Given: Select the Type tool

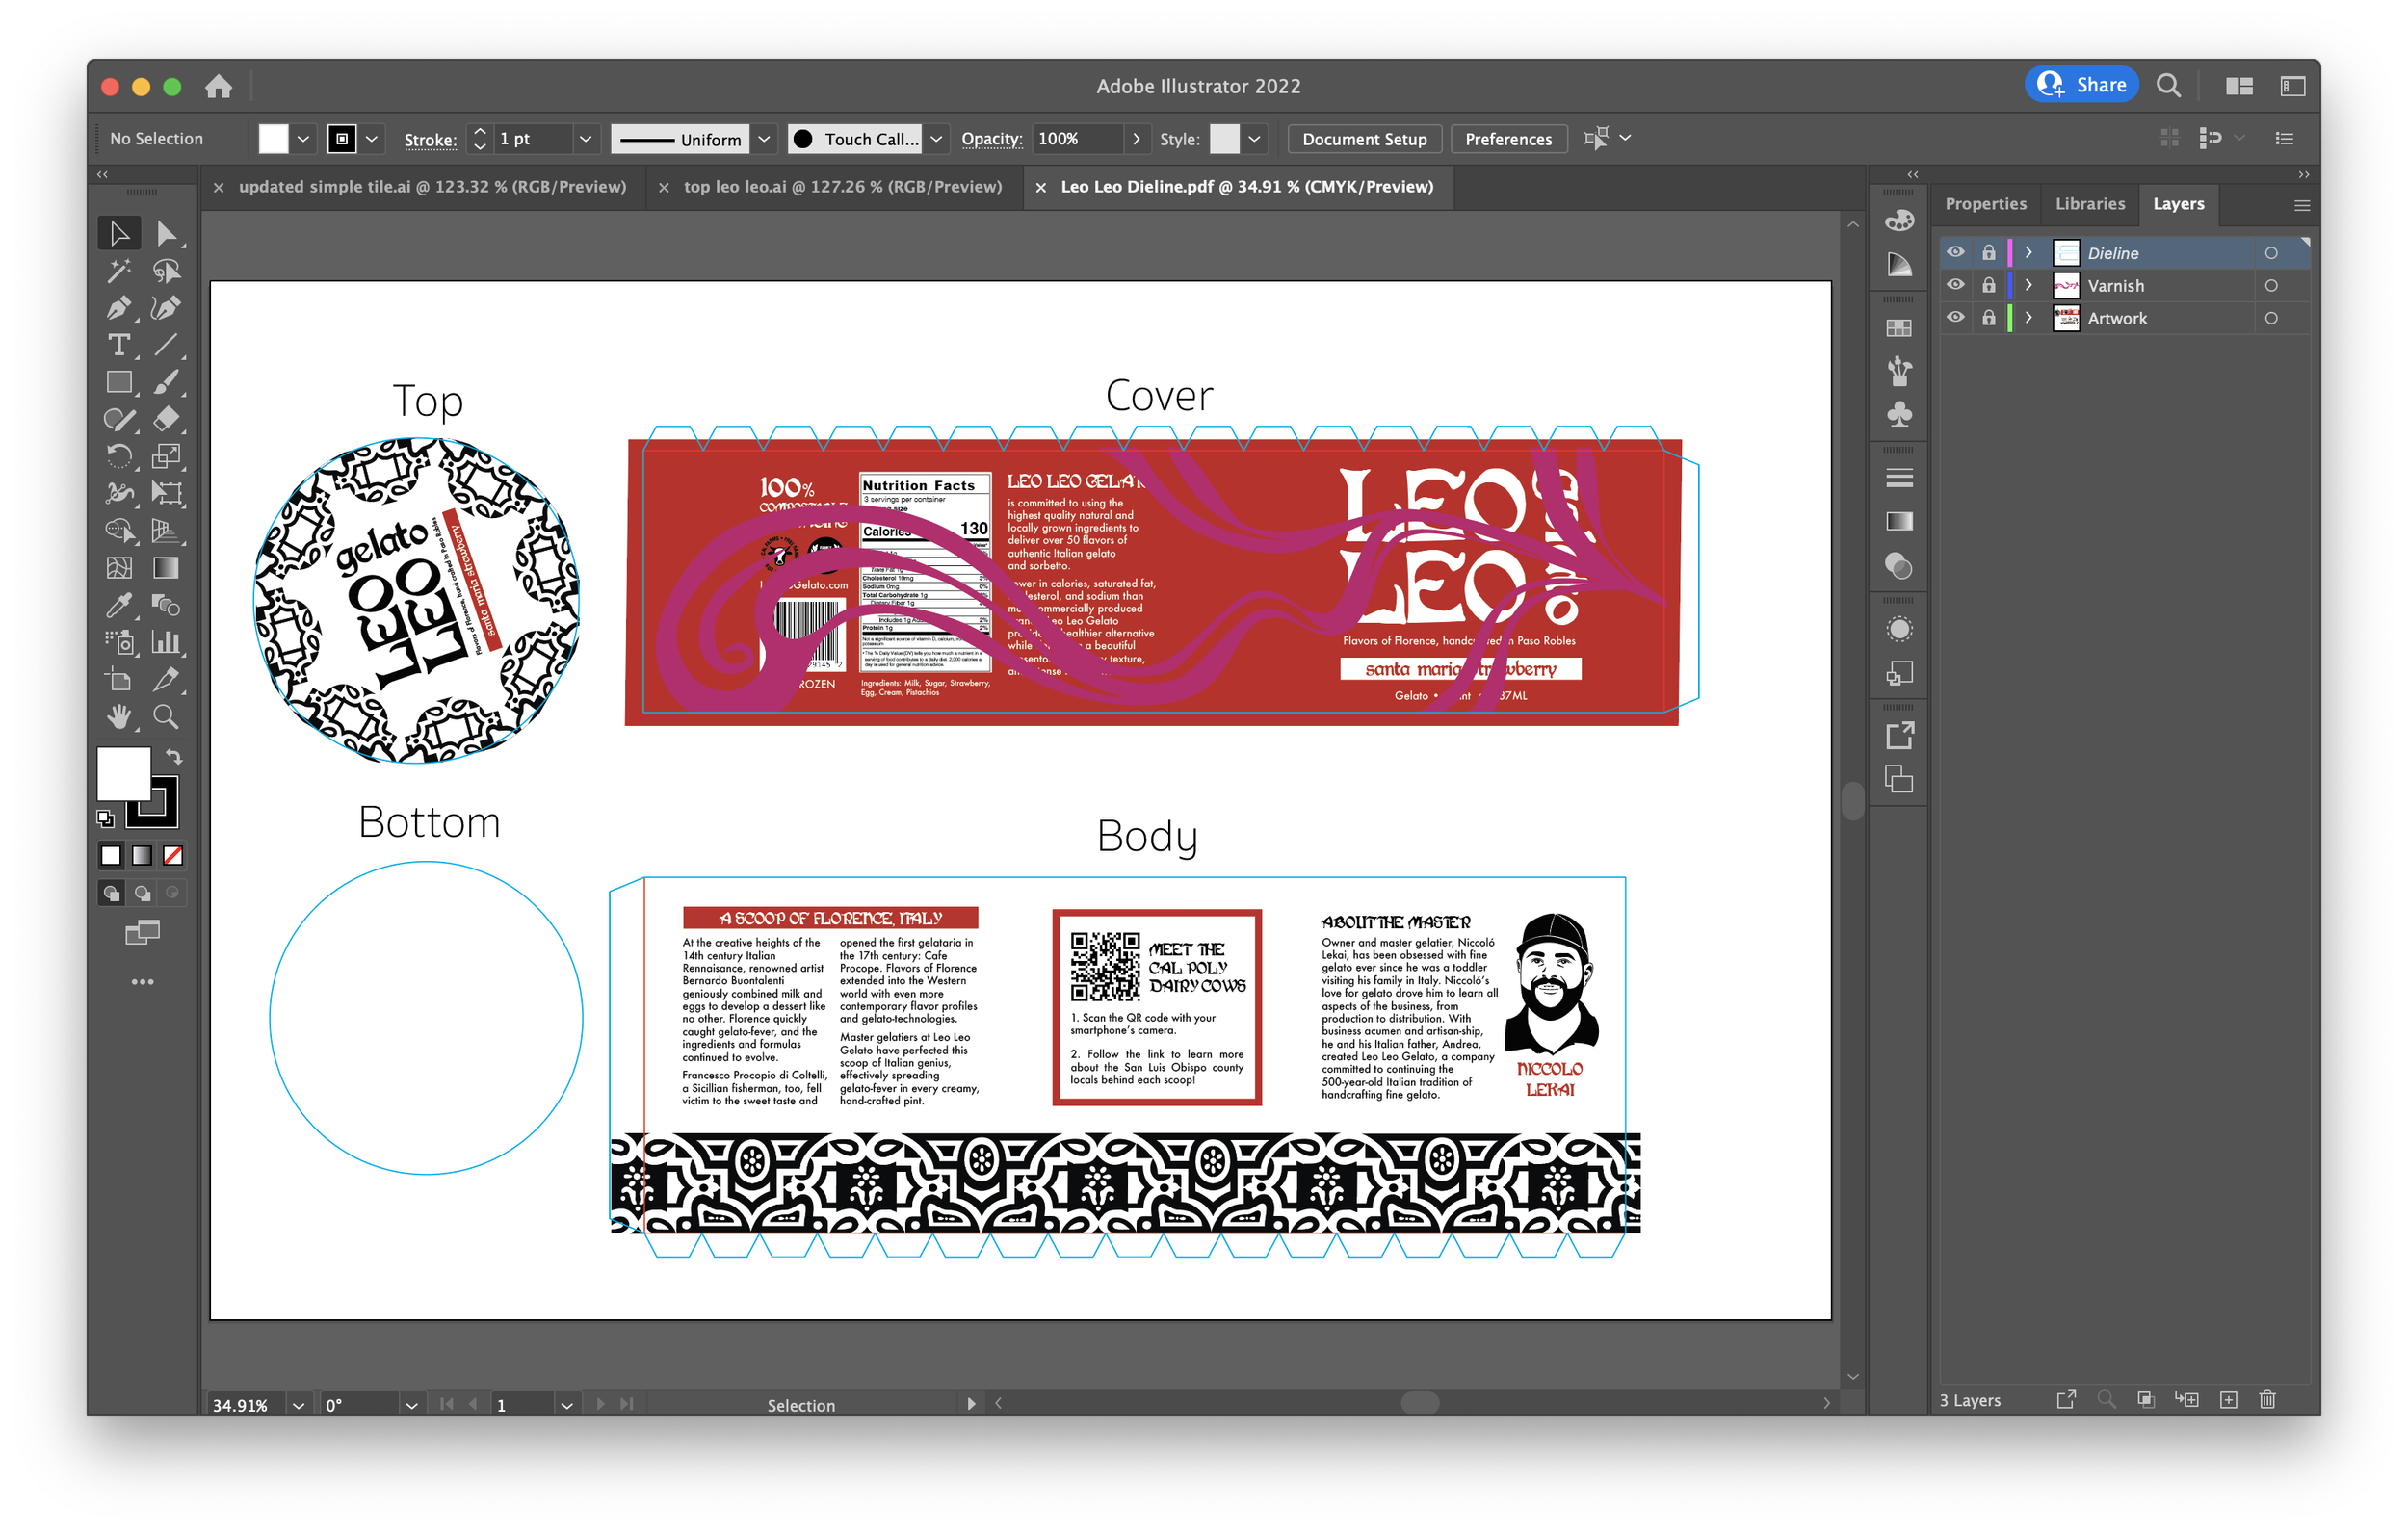Looking at the screenshot, I should coord(118,345).
